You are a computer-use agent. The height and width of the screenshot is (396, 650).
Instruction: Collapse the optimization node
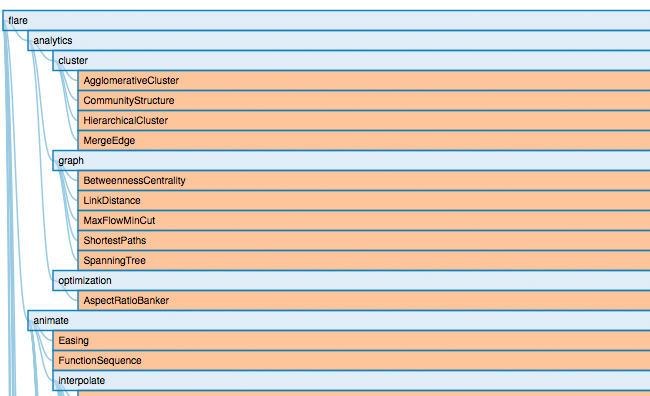point(351,280)
